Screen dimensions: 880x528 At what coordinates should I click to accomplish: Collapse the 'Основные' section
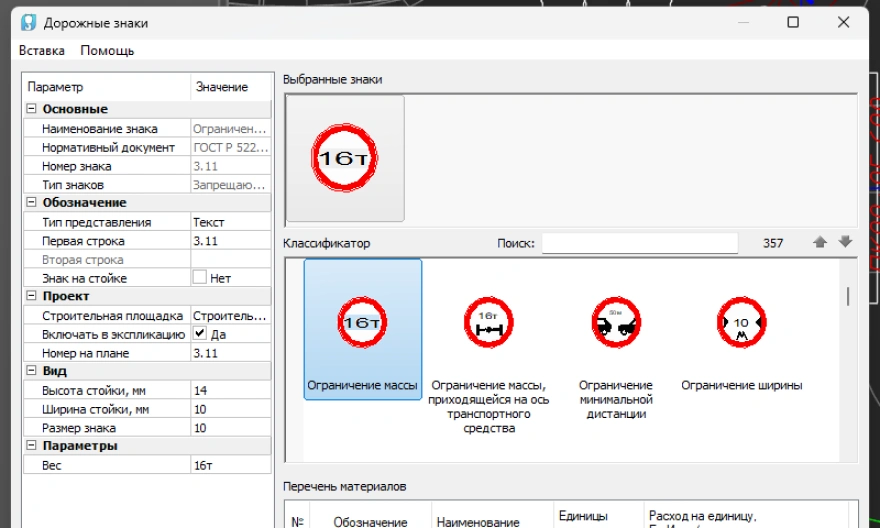[x=31, y=109]
